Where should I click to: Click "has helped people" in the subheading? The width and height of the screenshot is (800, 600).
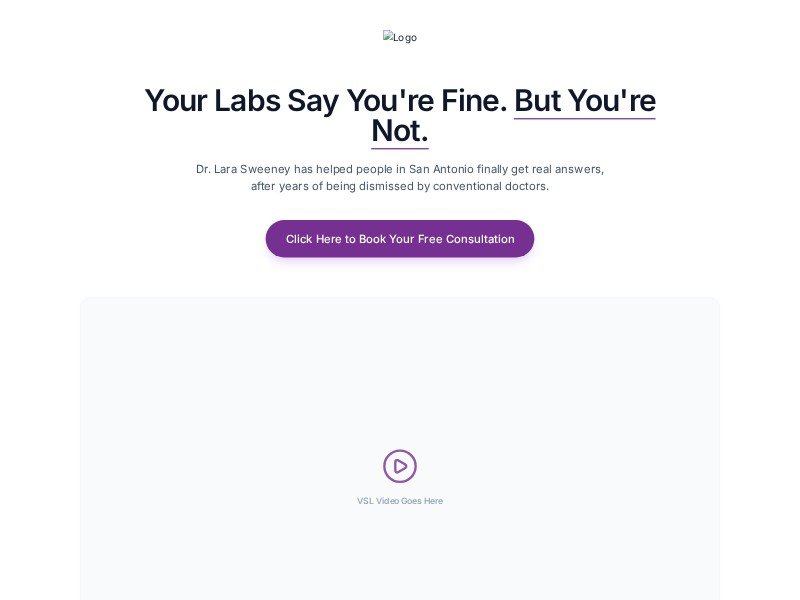tap(342, 169)
